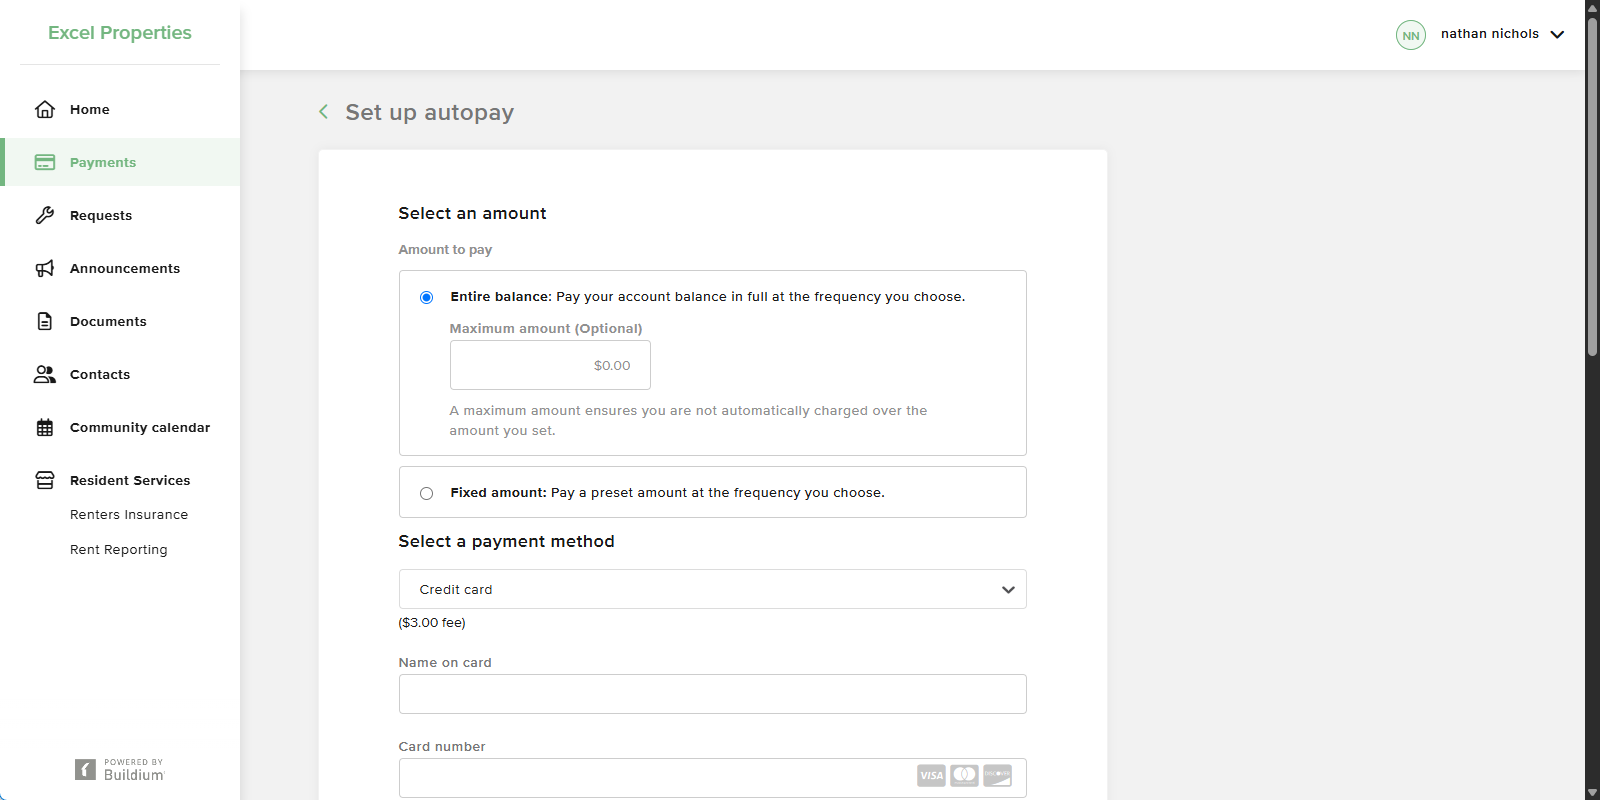The width and height of the screenshot is (1600, 800).
Task: Open Renters Insurance in sidebar
Action: 129,515
